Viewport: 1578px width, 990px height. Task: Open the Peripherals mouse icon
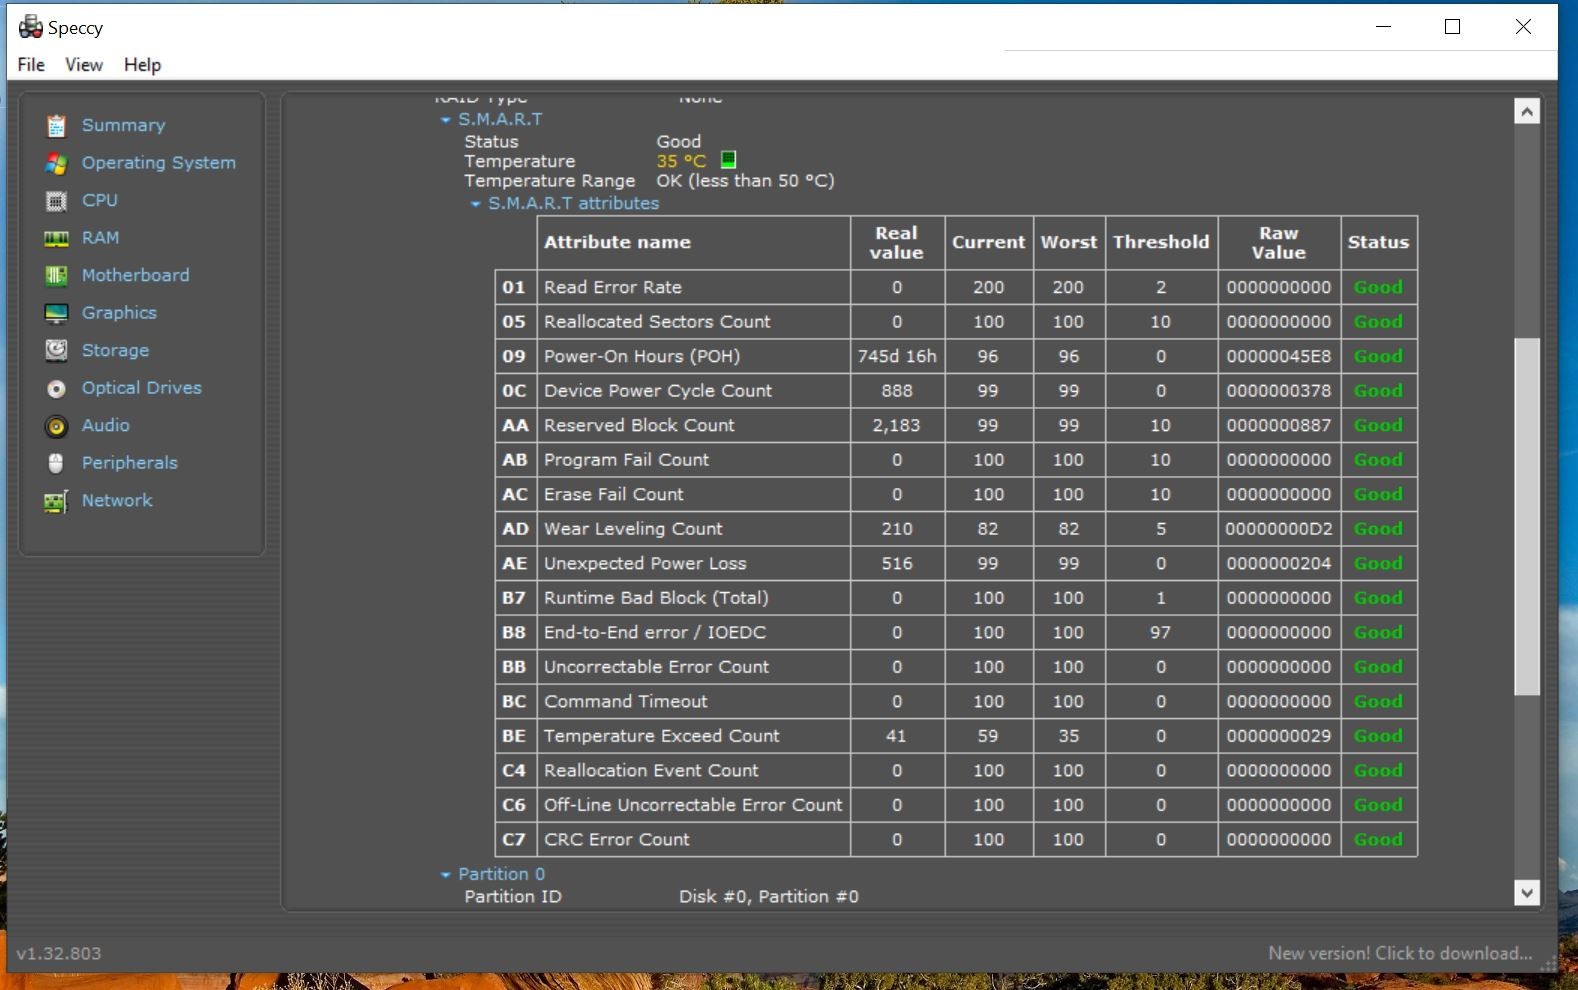56,463
